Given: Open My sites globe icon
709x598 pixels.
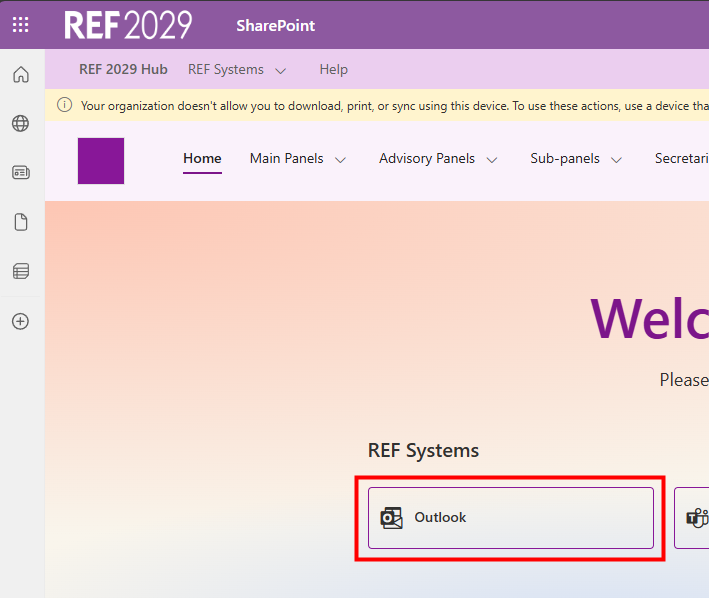Looking at the screenshot, I should point(21,123).
